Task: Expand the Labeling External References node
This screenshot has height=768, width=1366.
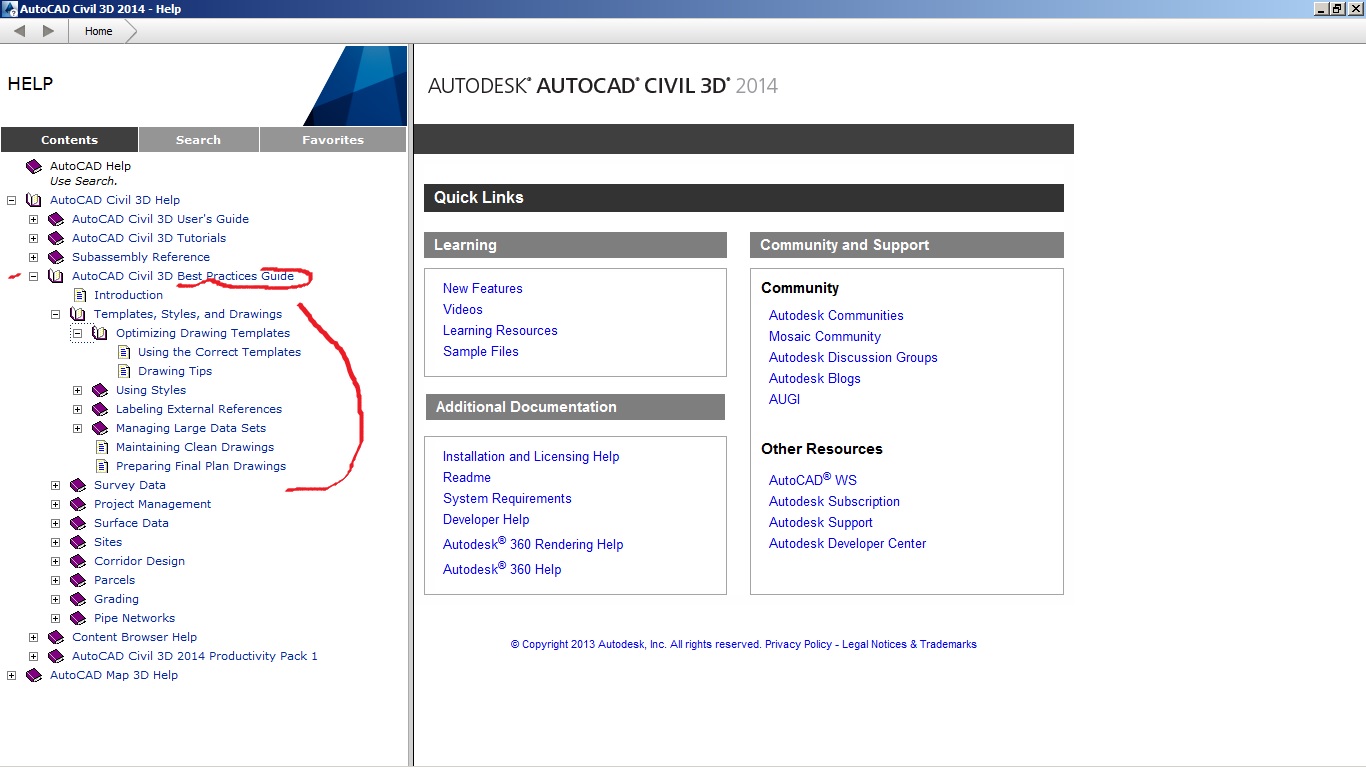Action: 78,409
